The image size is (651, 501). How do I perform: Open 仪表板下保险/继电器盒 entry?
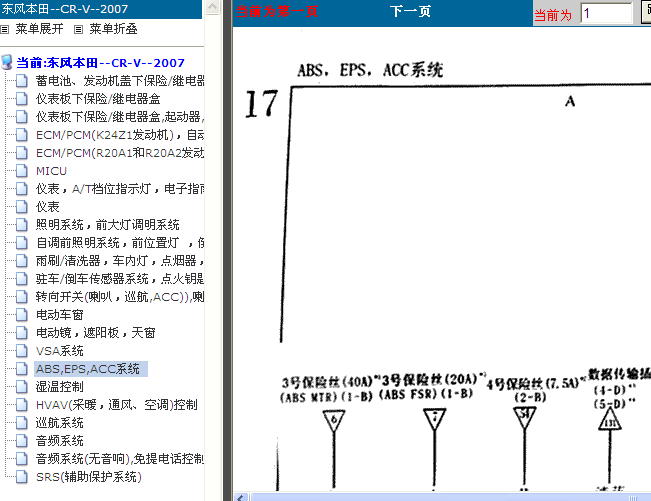coord(98,99)
